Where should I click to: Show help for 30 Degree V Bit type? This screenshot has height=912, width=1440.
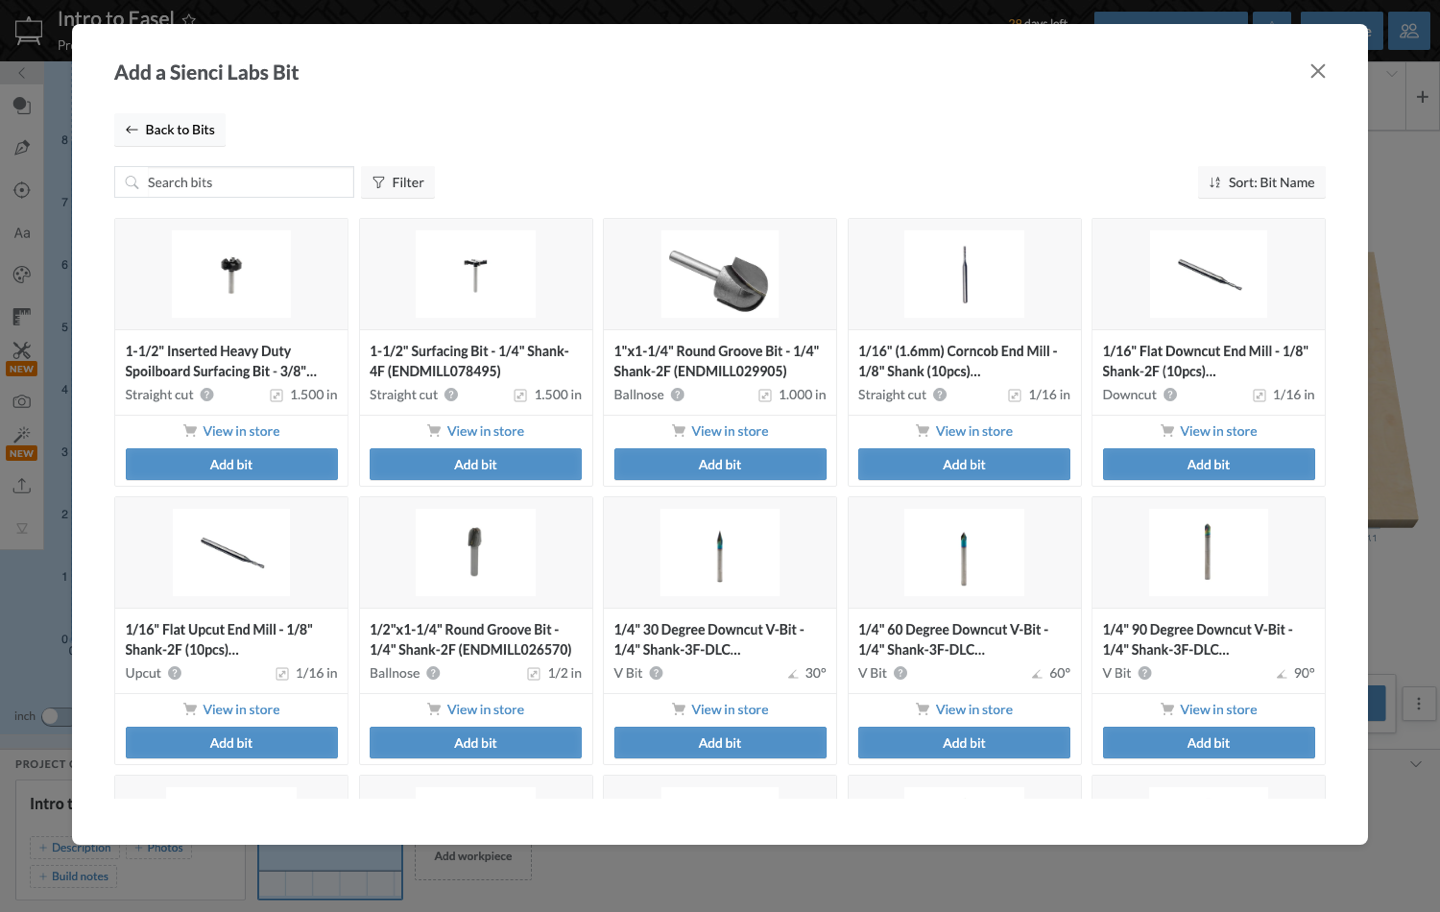tap(656, 673)
